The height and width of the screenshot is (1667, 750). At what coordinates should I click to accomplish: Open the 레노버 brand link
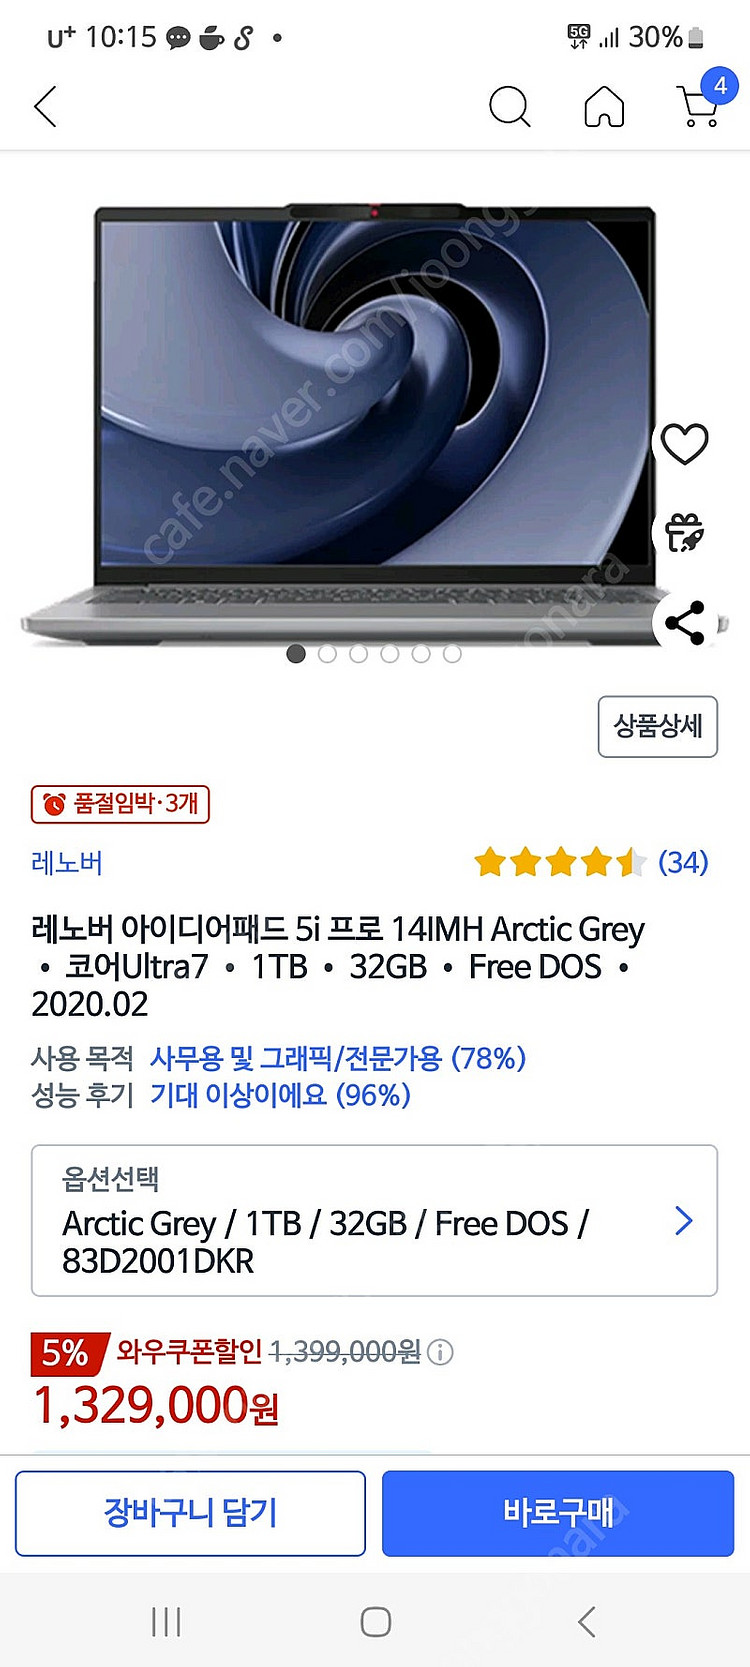point(67,862)
